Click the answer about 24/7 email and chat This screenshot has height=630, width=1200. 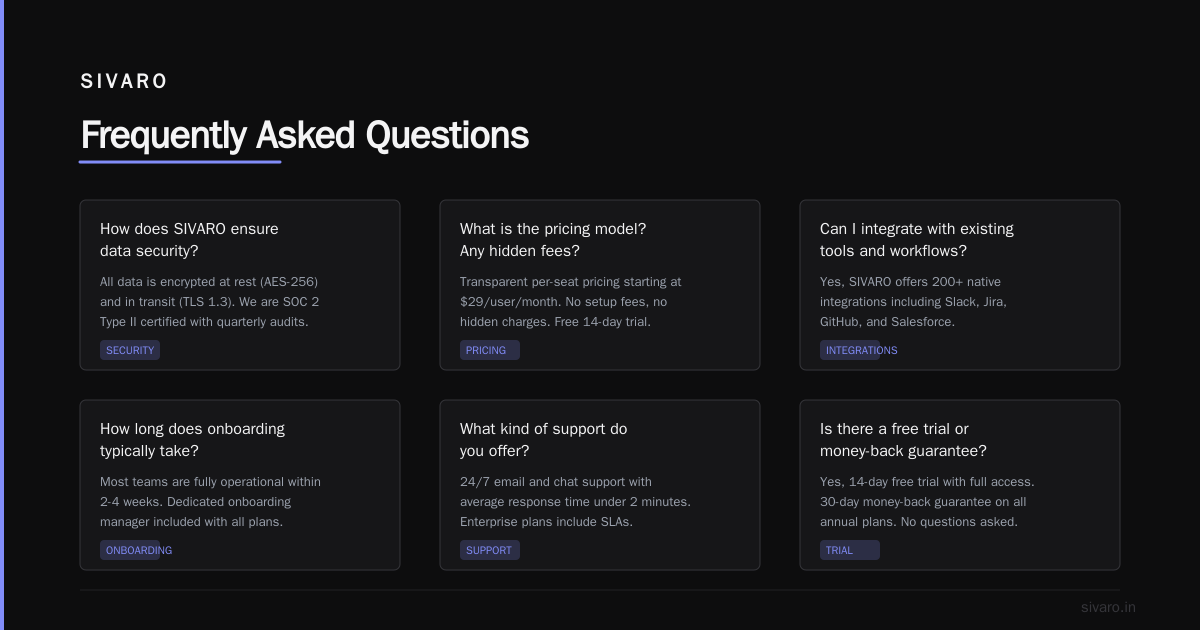point(575,502)
